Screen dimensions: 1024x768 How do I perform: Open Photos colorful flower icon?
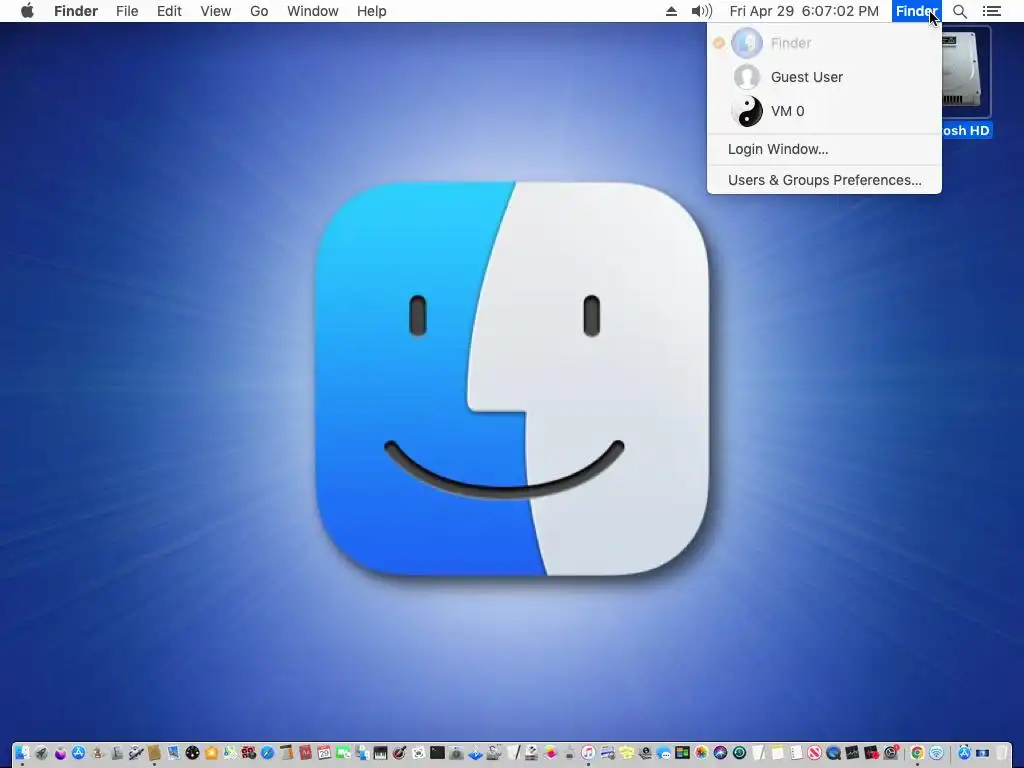coord(701,753)
